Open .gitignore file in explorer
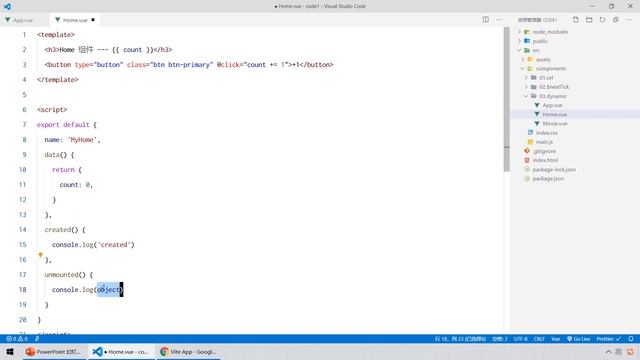 click(544, 151)
